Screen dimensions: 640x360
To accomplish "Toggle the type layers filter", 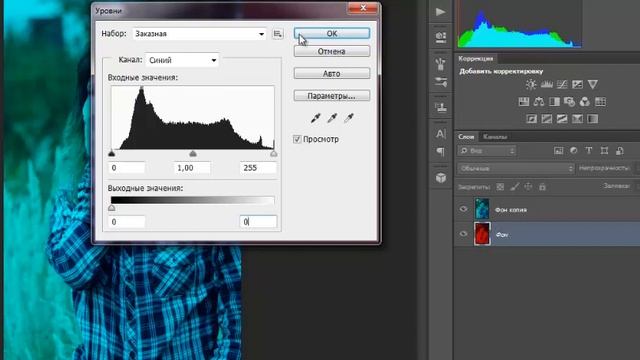I will (589, 151).
